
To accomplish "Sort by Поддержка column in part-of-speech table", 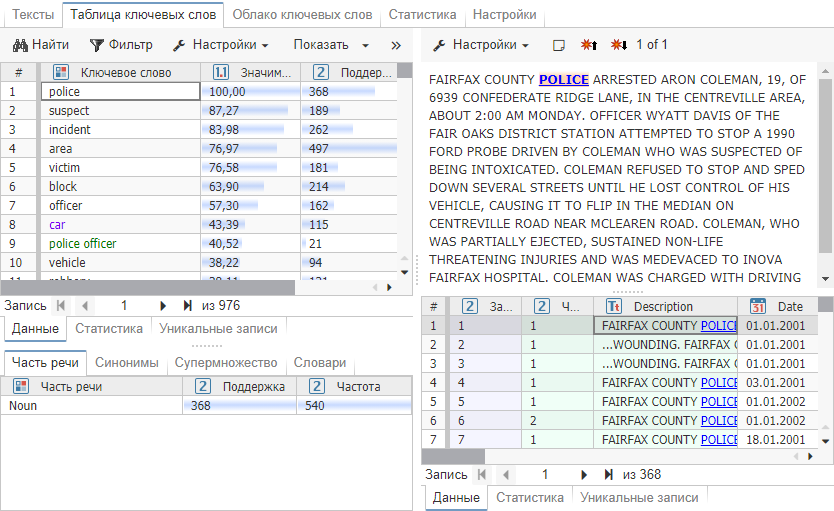I will click(239, 387).
